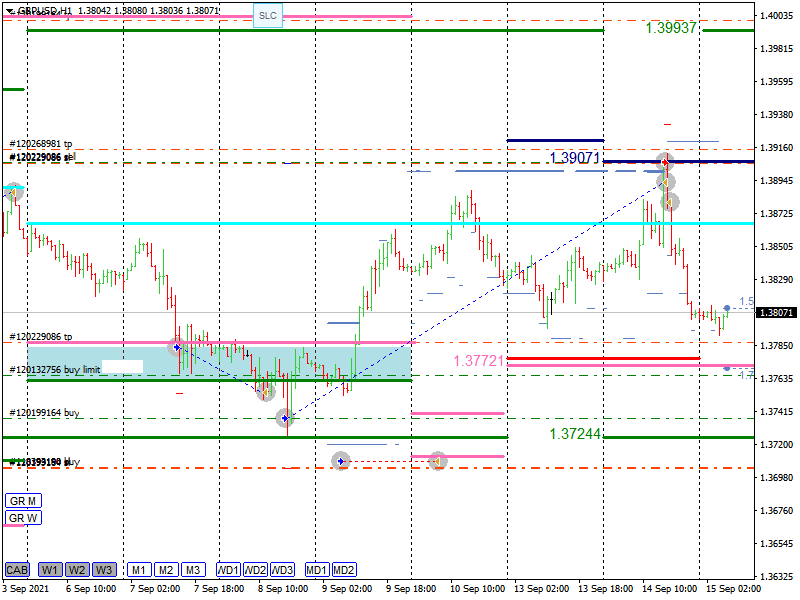Open the triangle menu beside GBPUSD,H1 title
Screen dimensions: 800x600
click(9, 10)
